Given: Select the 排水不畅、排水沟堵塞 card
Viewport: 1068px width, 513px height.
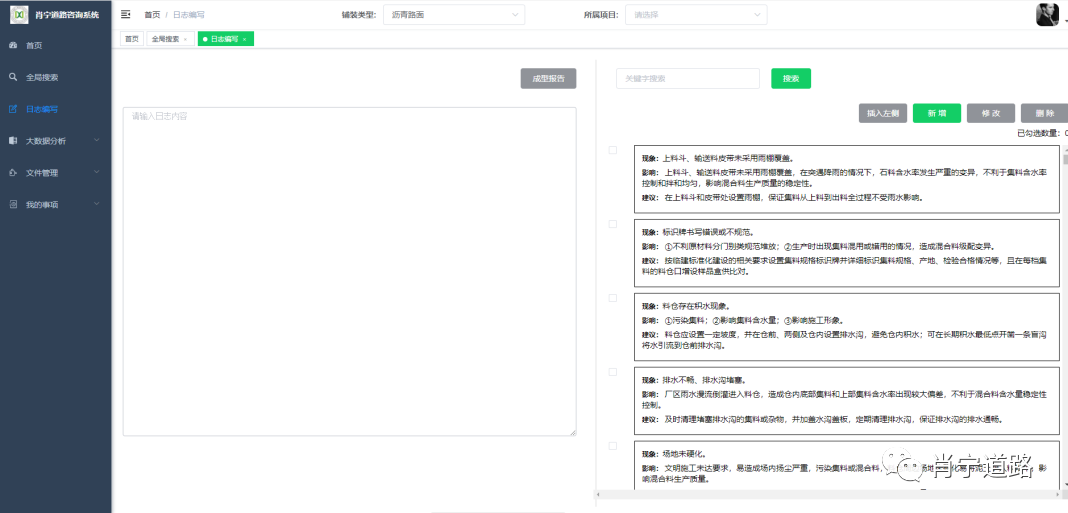Looking at the screenshot, I should (x=847, y=401).
